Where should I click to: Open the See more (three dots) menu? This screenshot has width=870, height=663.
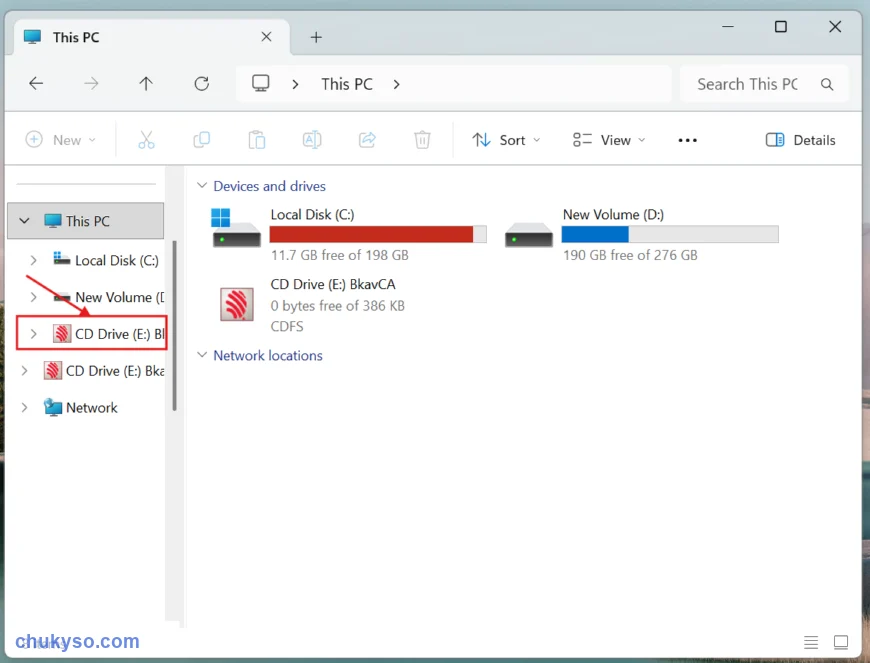pyautogui.click(x=687, y=140)
